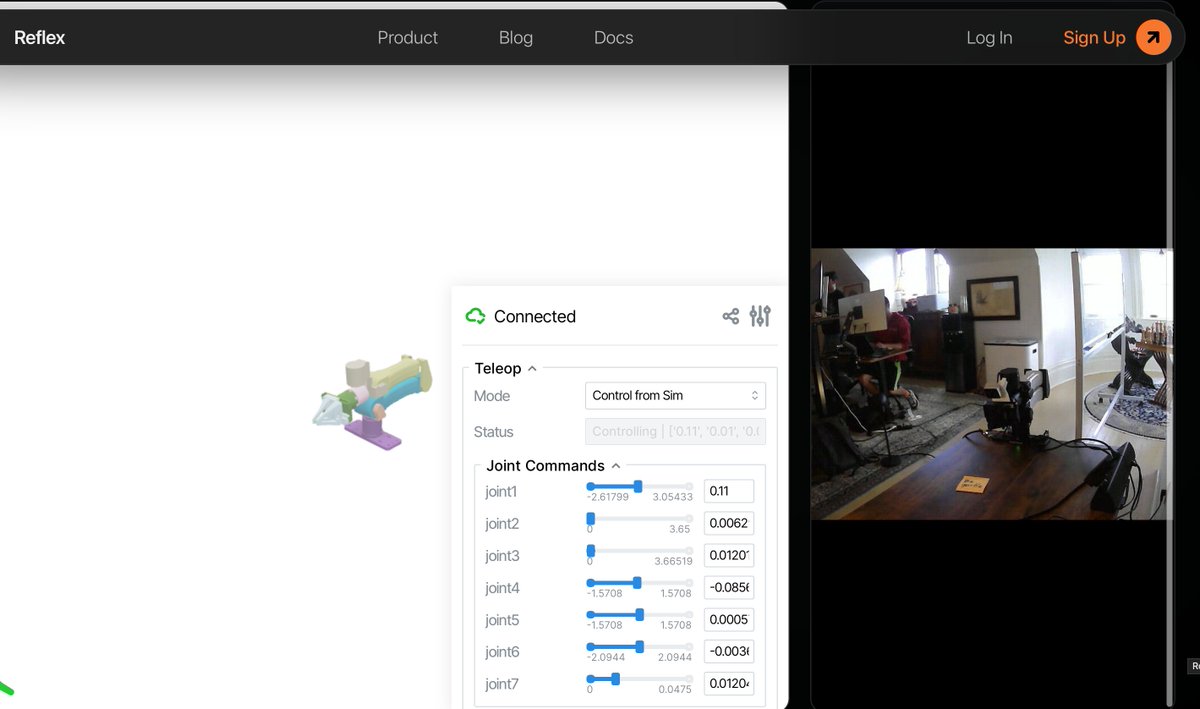Click the Sign Up button

(x=1094, y=38)
